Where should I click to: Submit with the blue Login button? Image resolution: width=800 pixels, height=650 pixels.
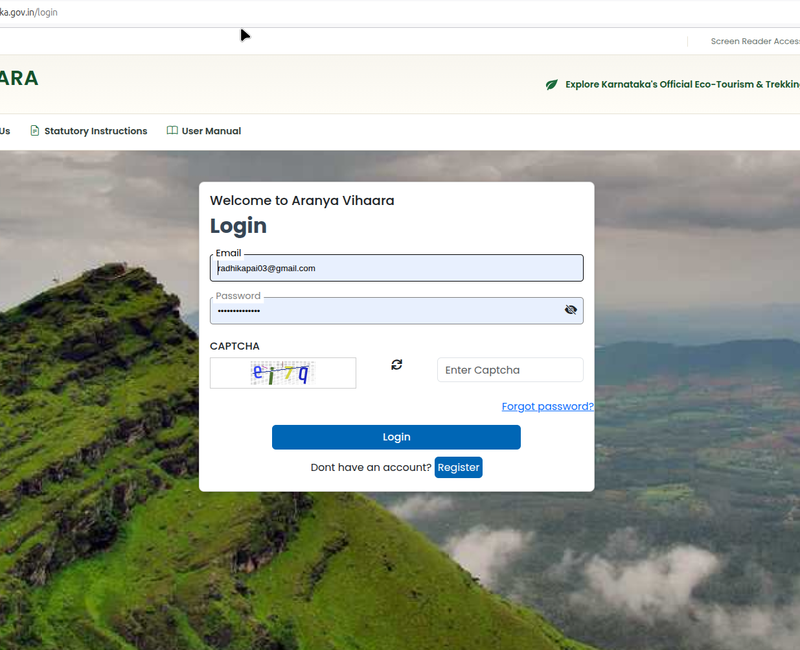tap(396, 437)
